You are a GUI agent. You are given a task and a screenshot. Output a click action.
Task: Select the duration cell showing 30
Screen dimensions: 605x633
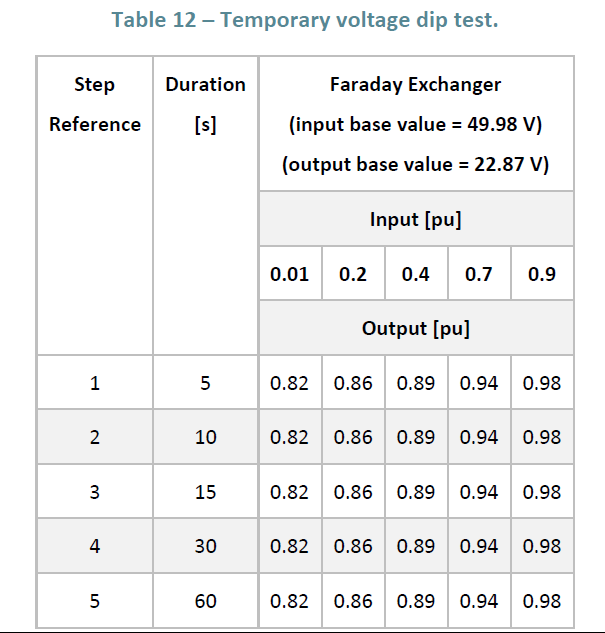[x=205, y=546]
